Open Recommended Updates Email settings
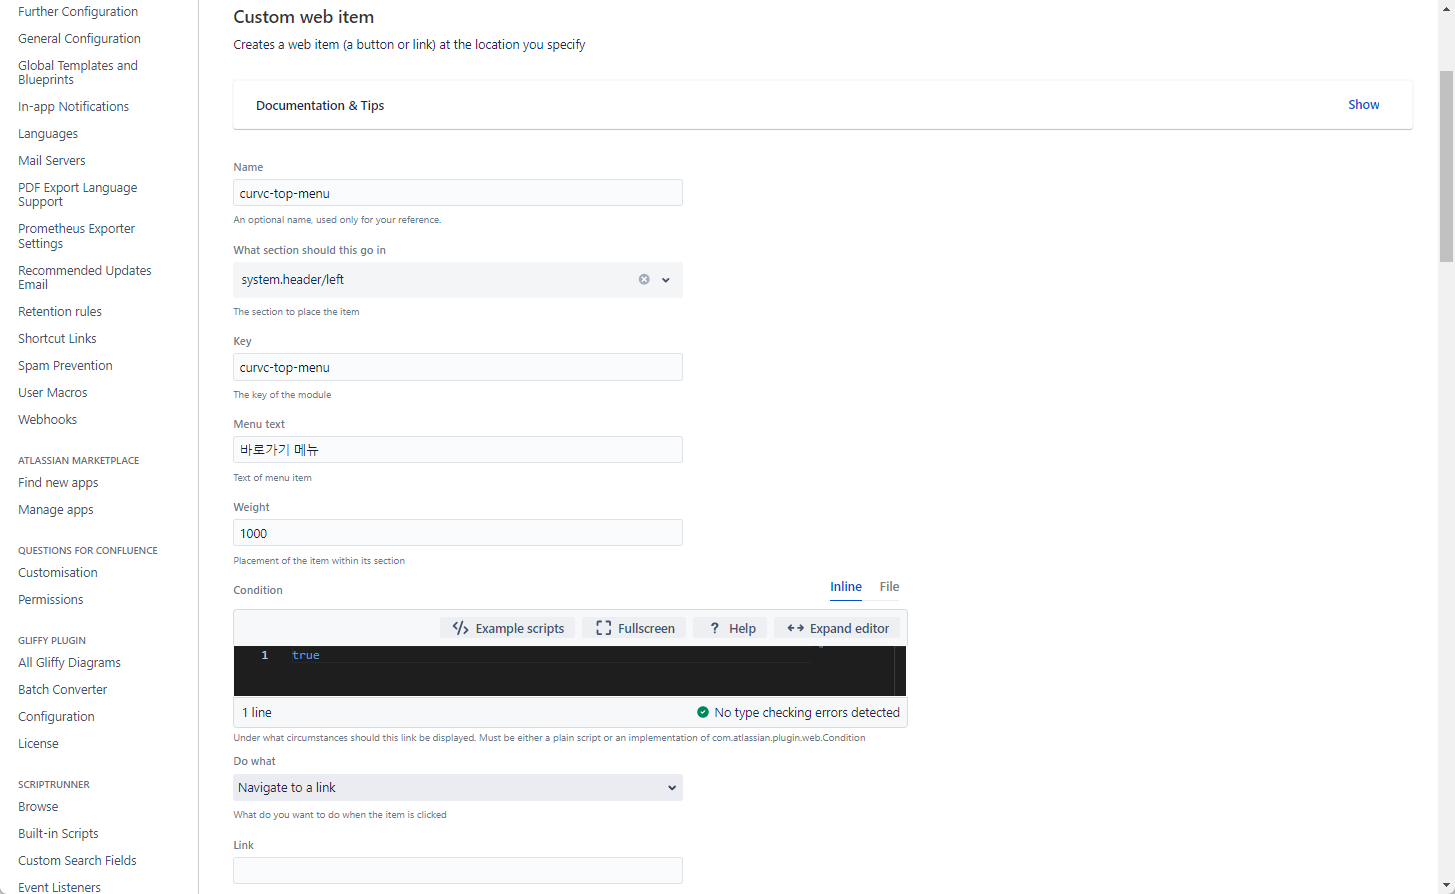 point(85,277)
